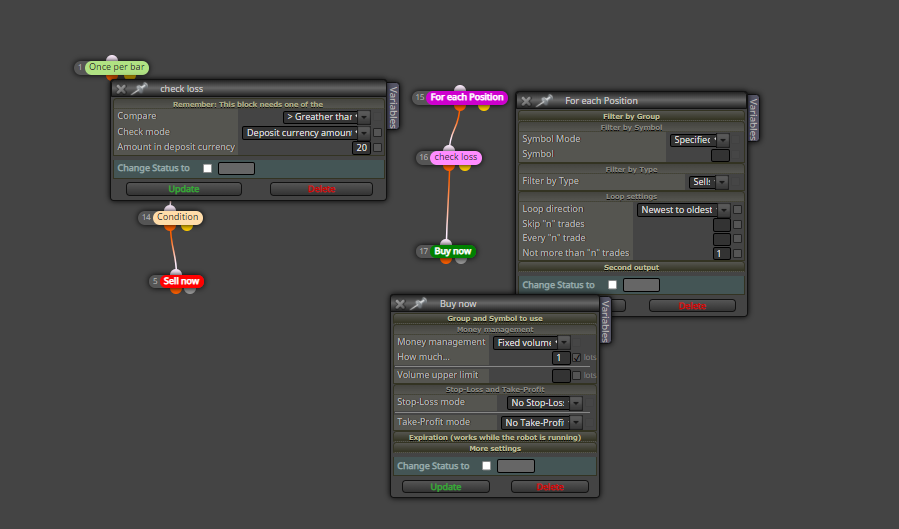Click Update in Buy now panel

pyautogui.click(x=445, y=487)
